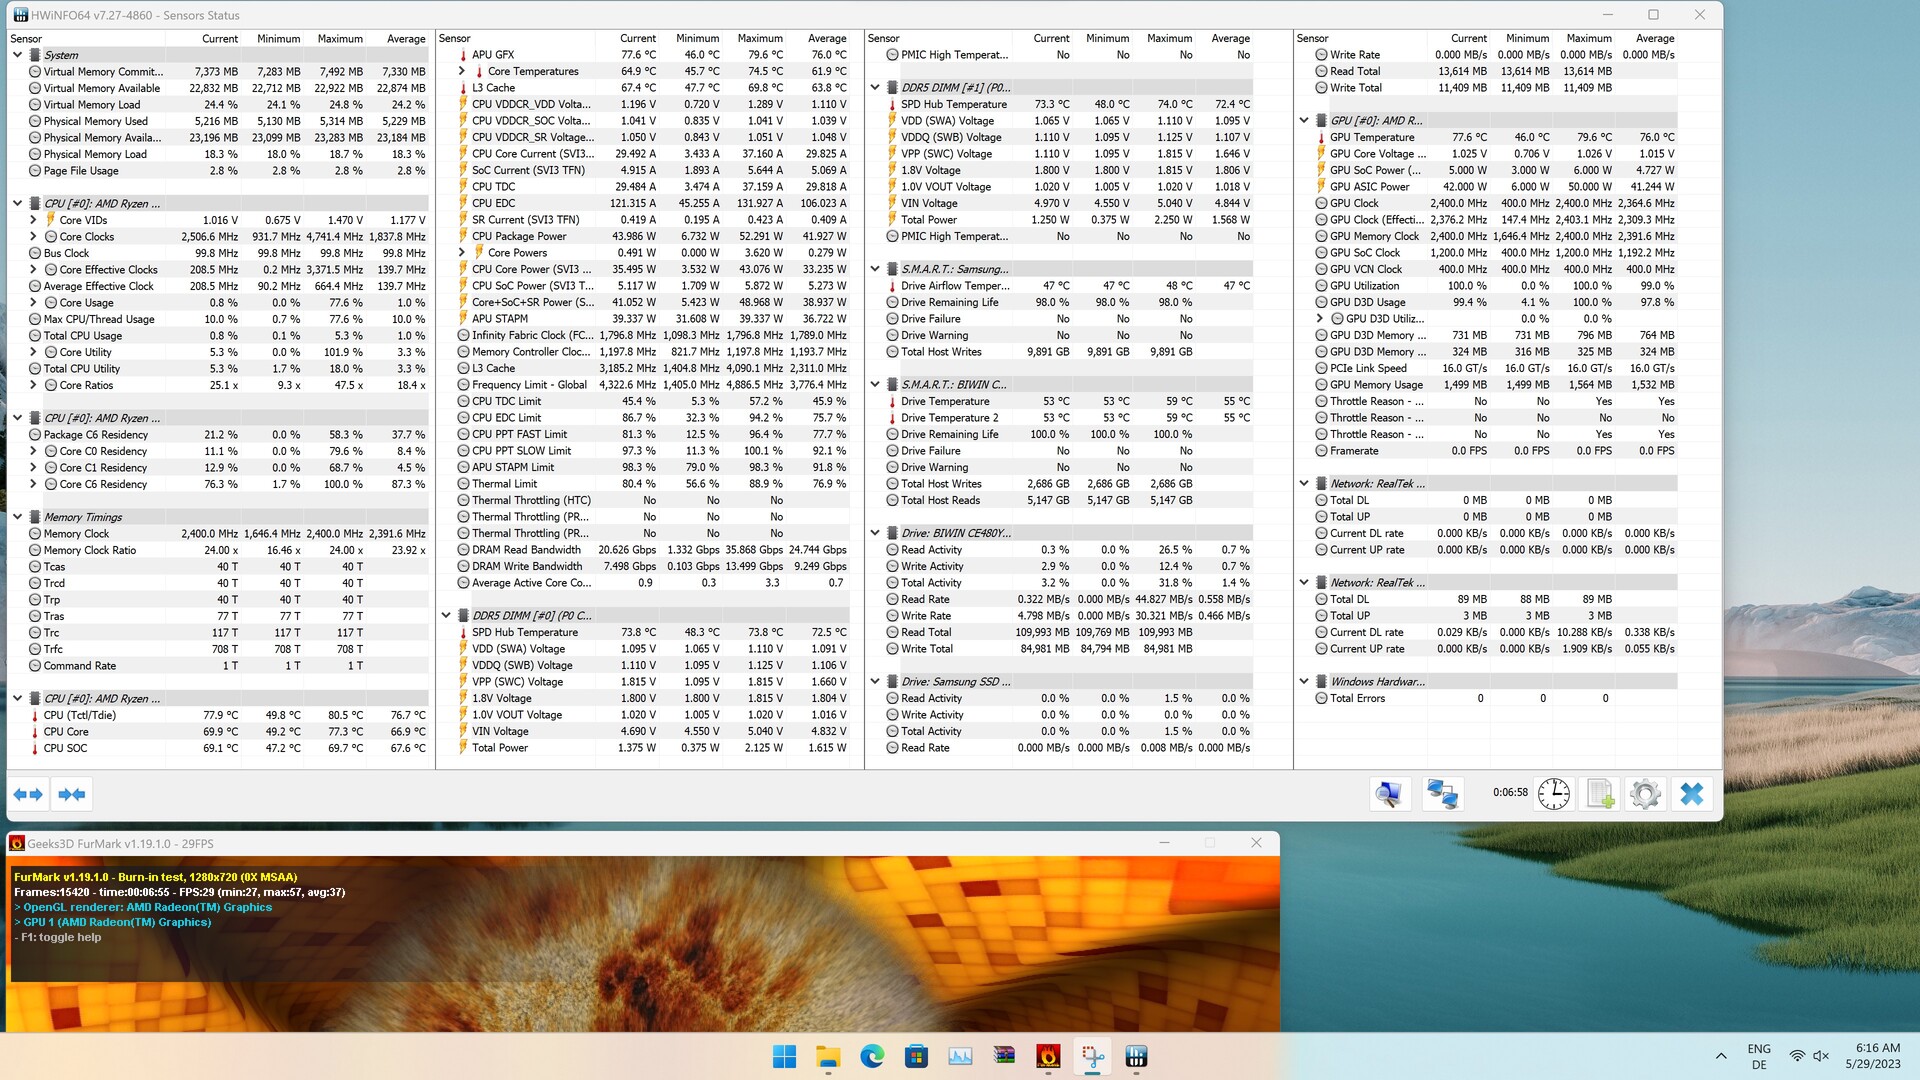The height and width of the screenshot is (1080, 1920).
Task: Open the Wi-Fi network tray icon
Action: [x=1797, y=1056]
